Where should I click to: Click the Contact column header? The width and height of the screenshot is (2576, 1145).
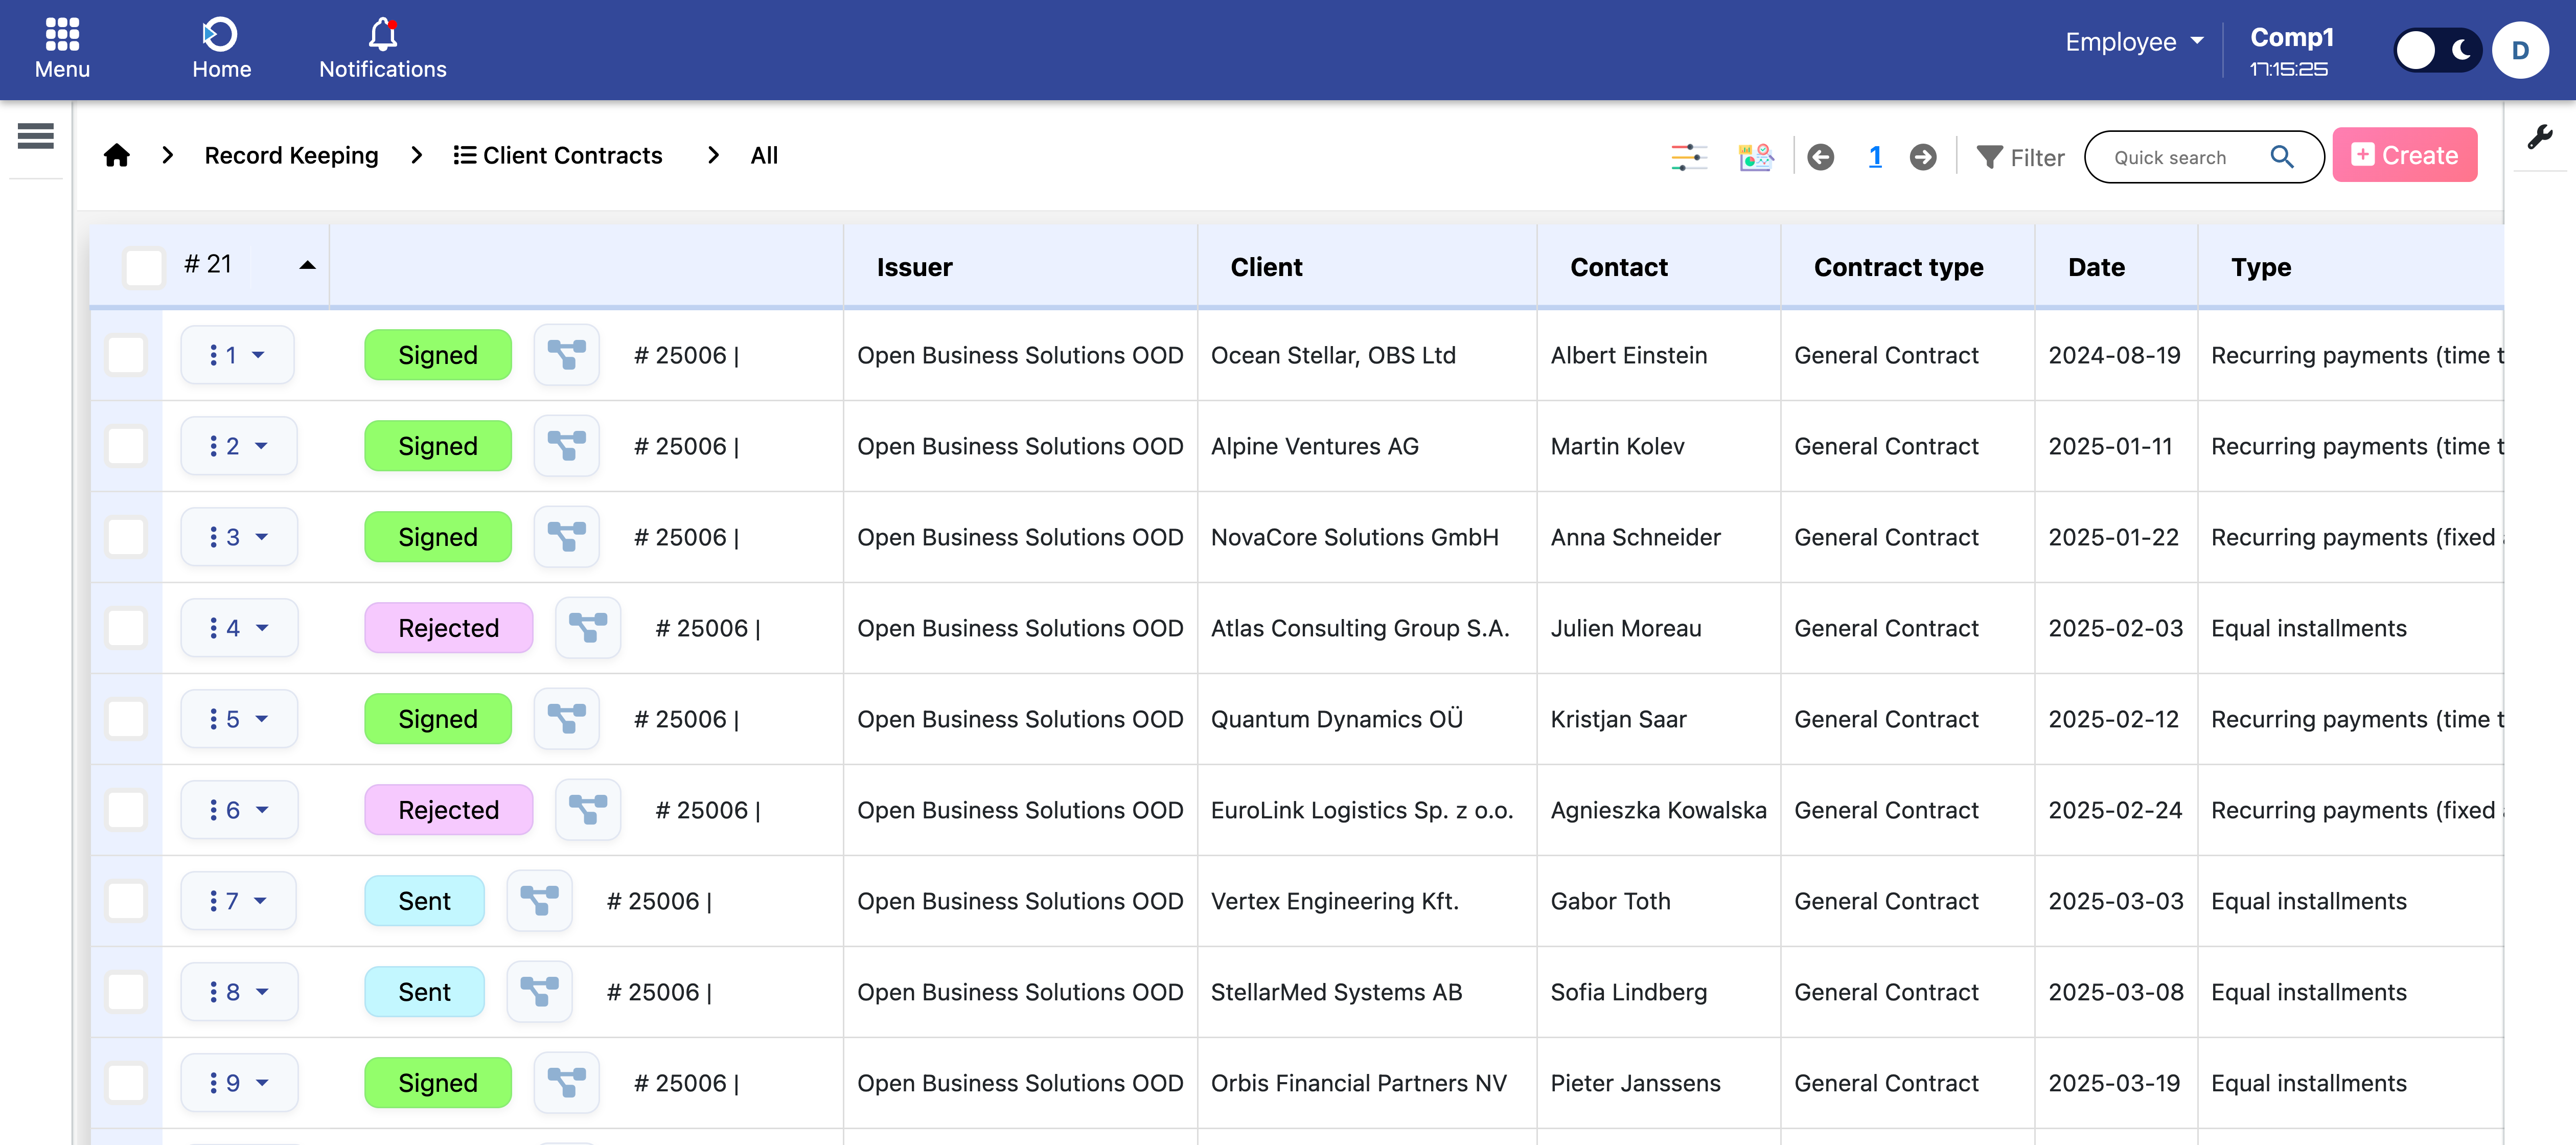[x=1618, y=267]
